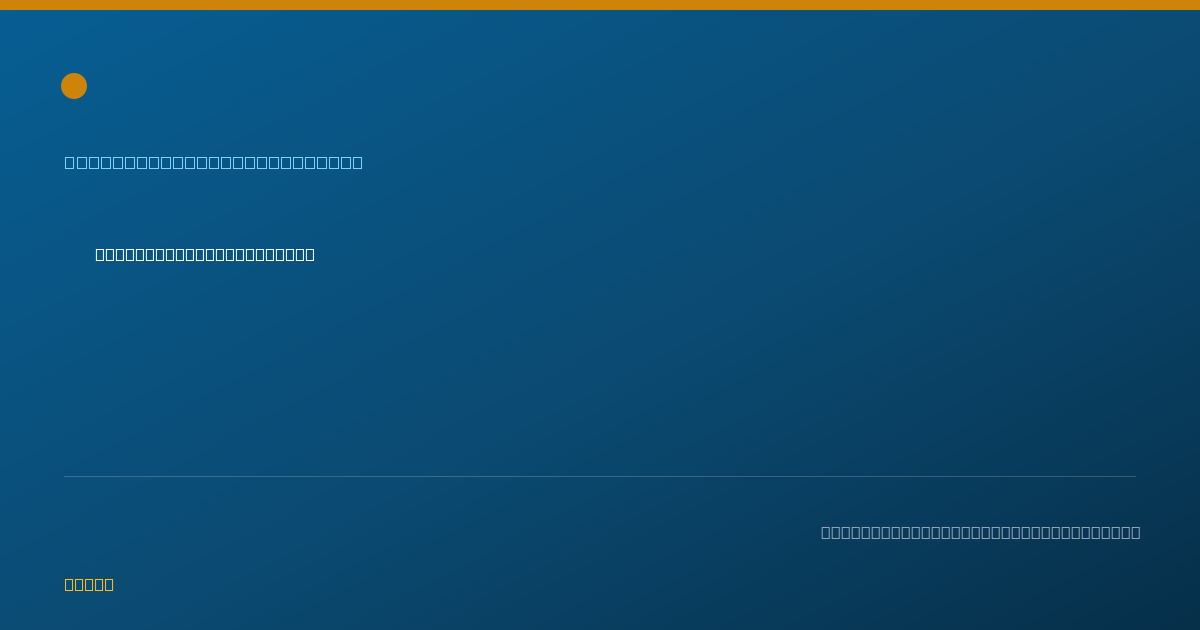Click the white indented line of text
Image resolution: width=1200 pixels, height=630 pixels.
(205, 254)
